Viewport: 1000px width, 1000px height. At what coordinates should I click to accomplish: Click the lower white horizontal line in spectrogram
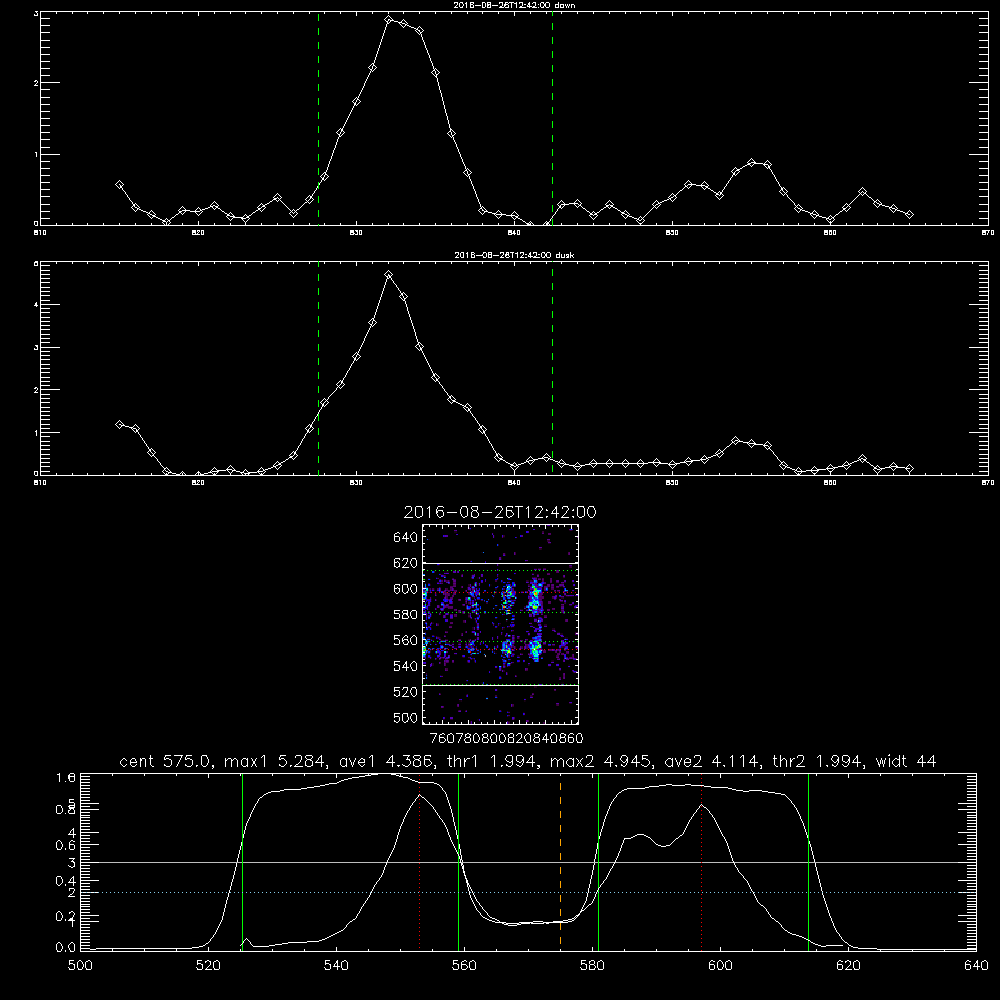pos(500,686)
